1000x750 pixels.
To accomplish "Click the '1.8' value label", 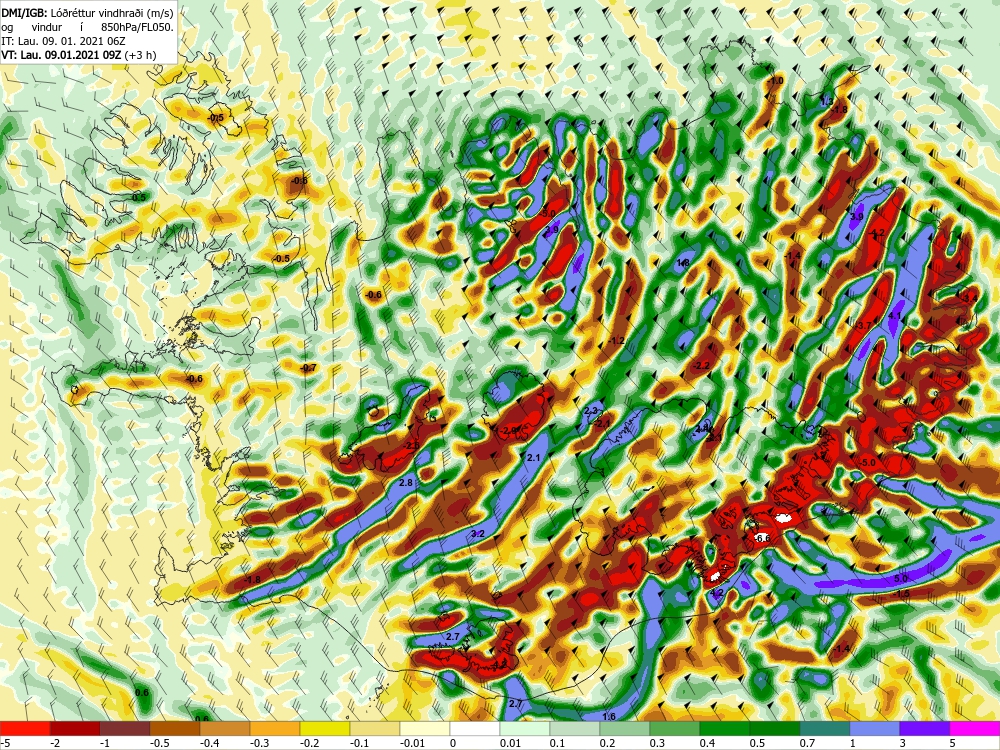I will 683,263.
